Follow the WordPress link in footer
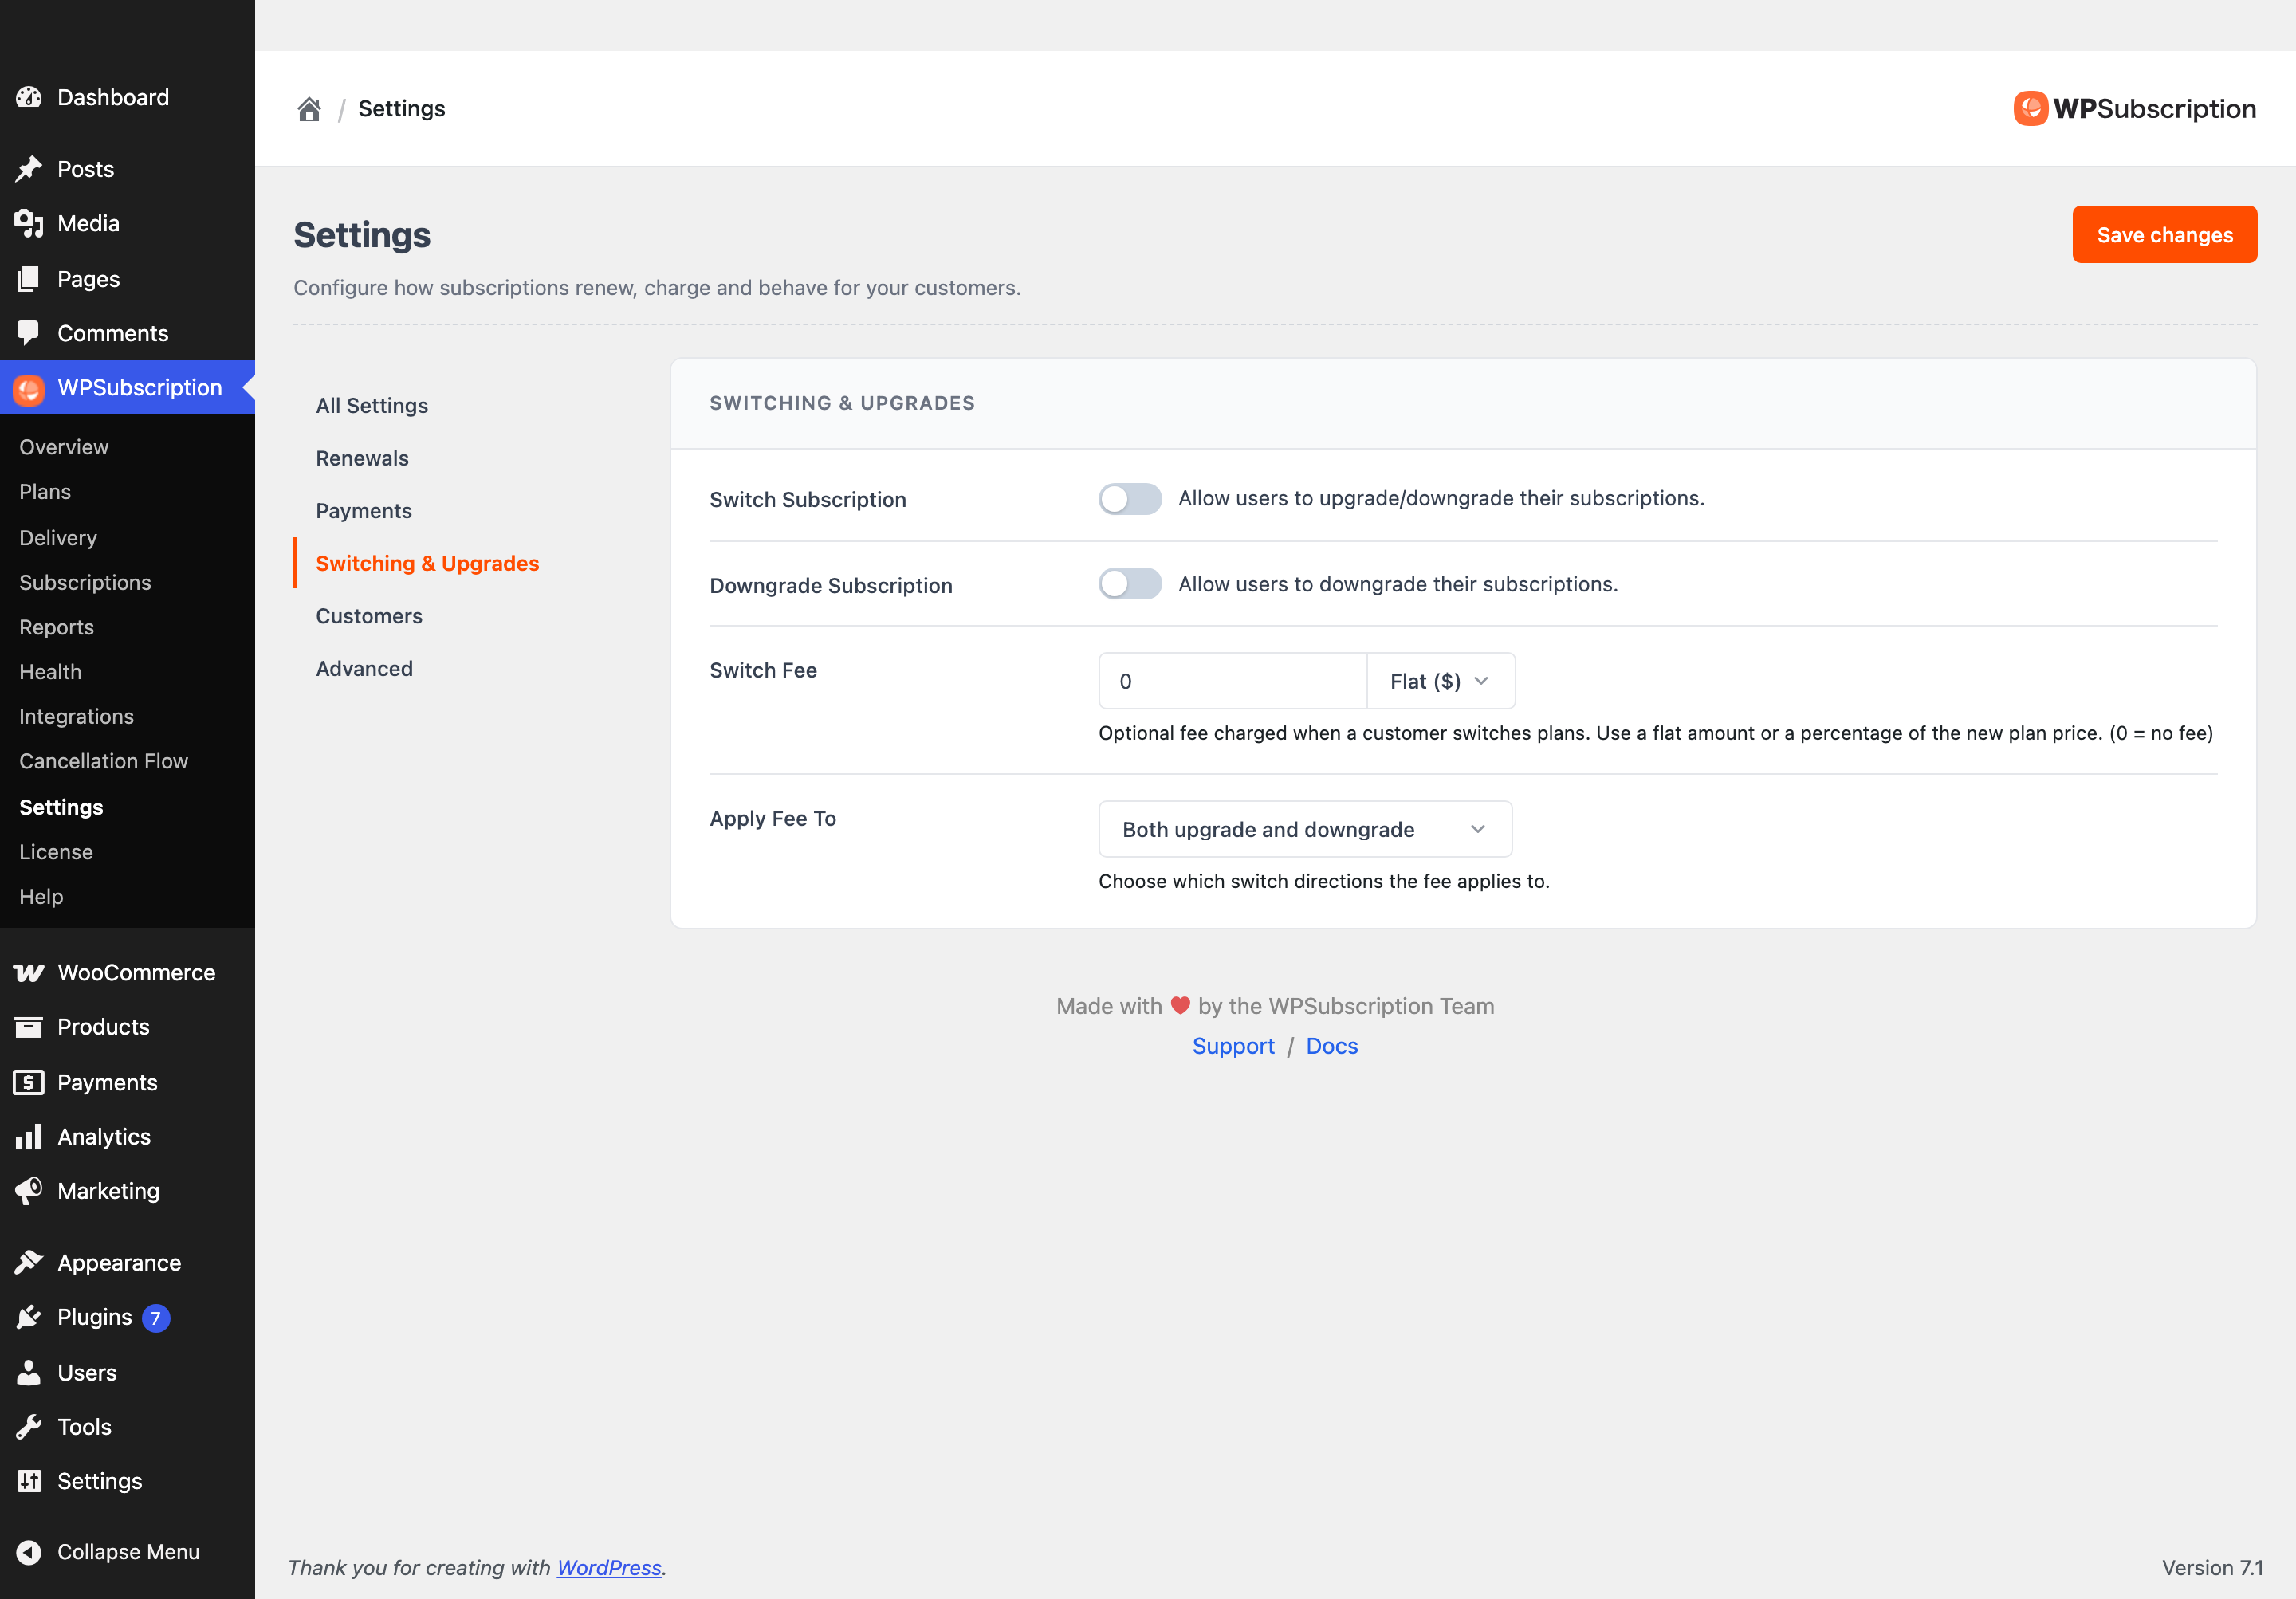 coord(609,1567)
